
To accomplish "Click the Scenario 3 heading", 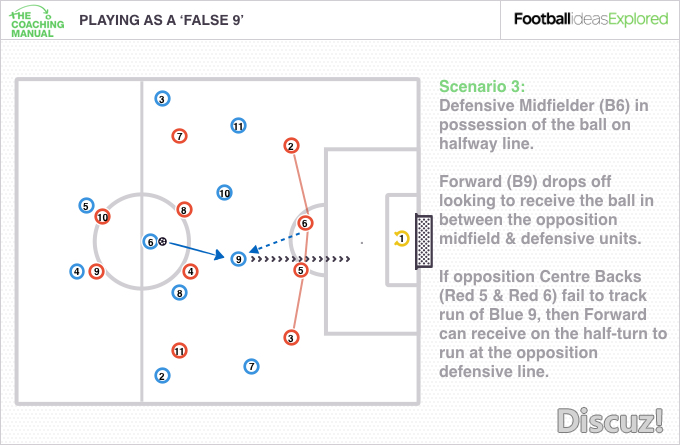I will click(482, 87).
